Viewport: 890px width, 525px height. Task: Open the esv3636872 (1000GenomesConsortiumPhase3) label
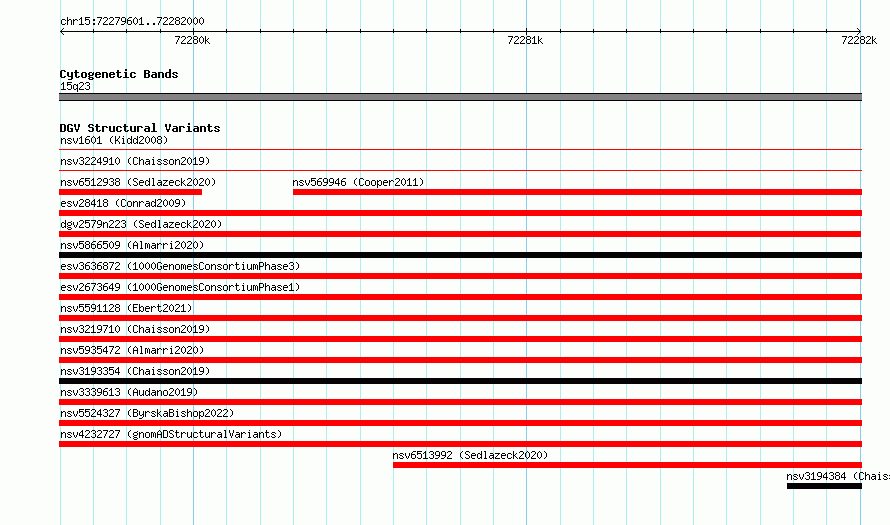pos(180,266)
